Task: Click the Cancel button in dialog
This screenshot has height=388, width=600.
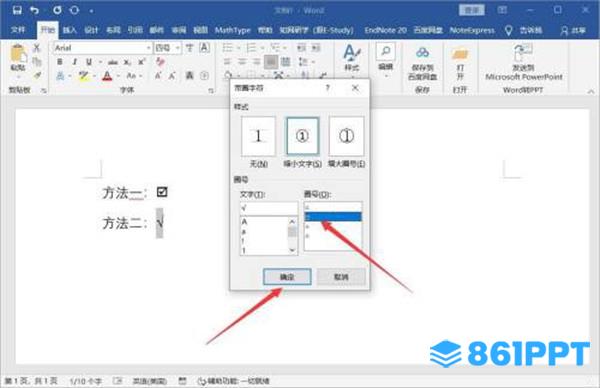Action: pos(341,277)
